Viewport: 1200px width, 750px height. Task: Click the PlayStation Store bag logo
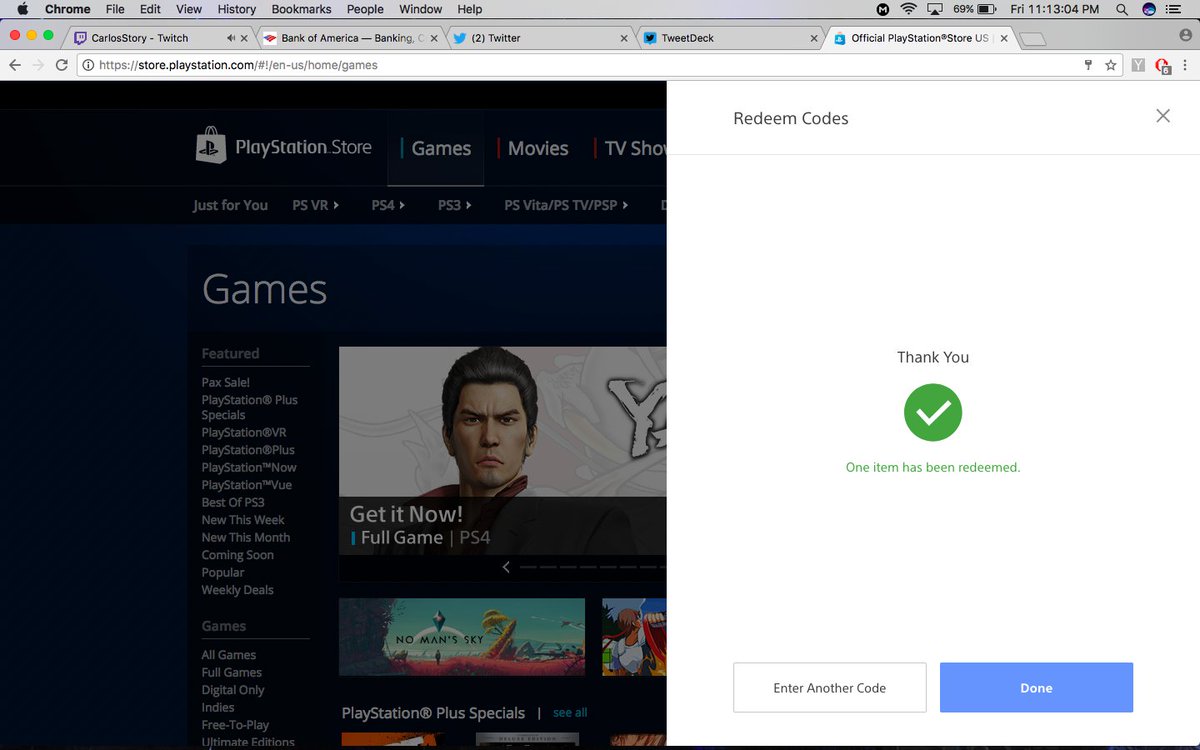(211, 146)
